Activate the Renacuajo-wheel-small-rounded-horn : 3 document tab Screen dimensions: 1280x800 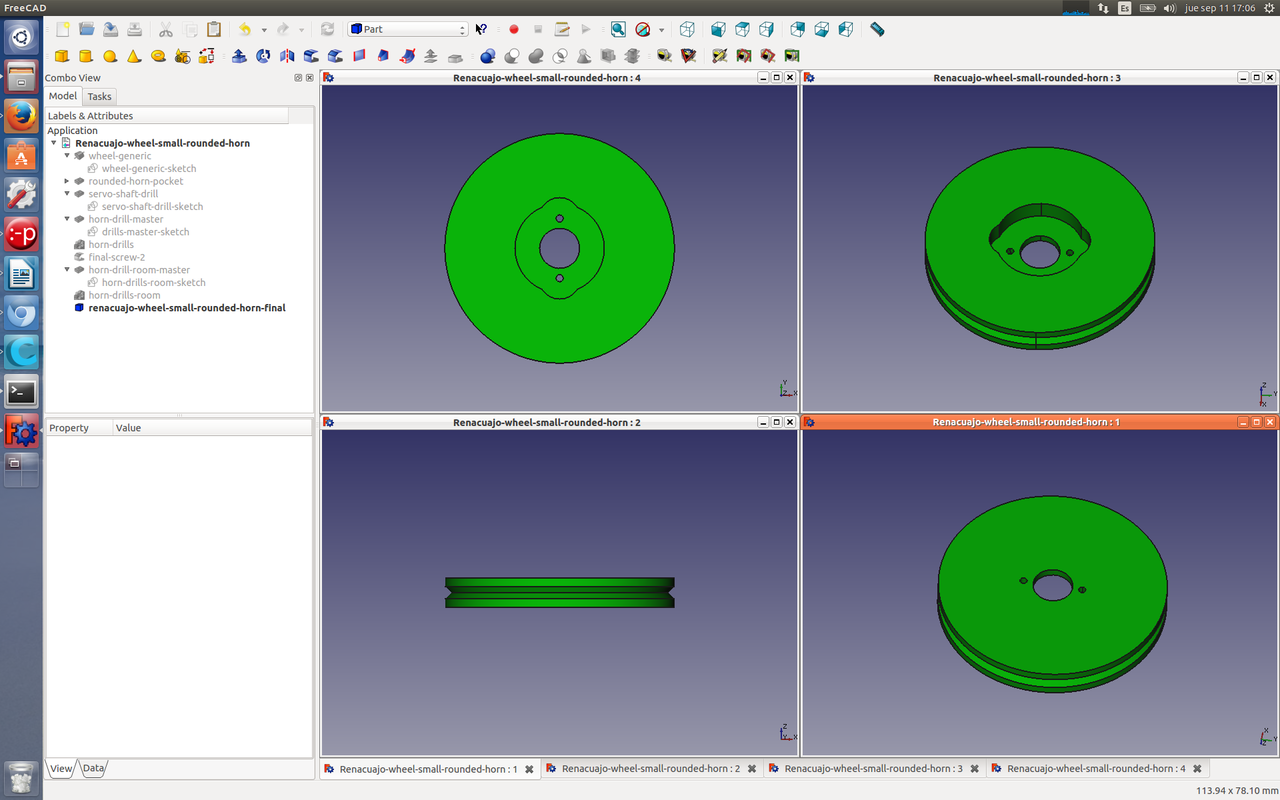pyautogui.click(x=873, y=769)
